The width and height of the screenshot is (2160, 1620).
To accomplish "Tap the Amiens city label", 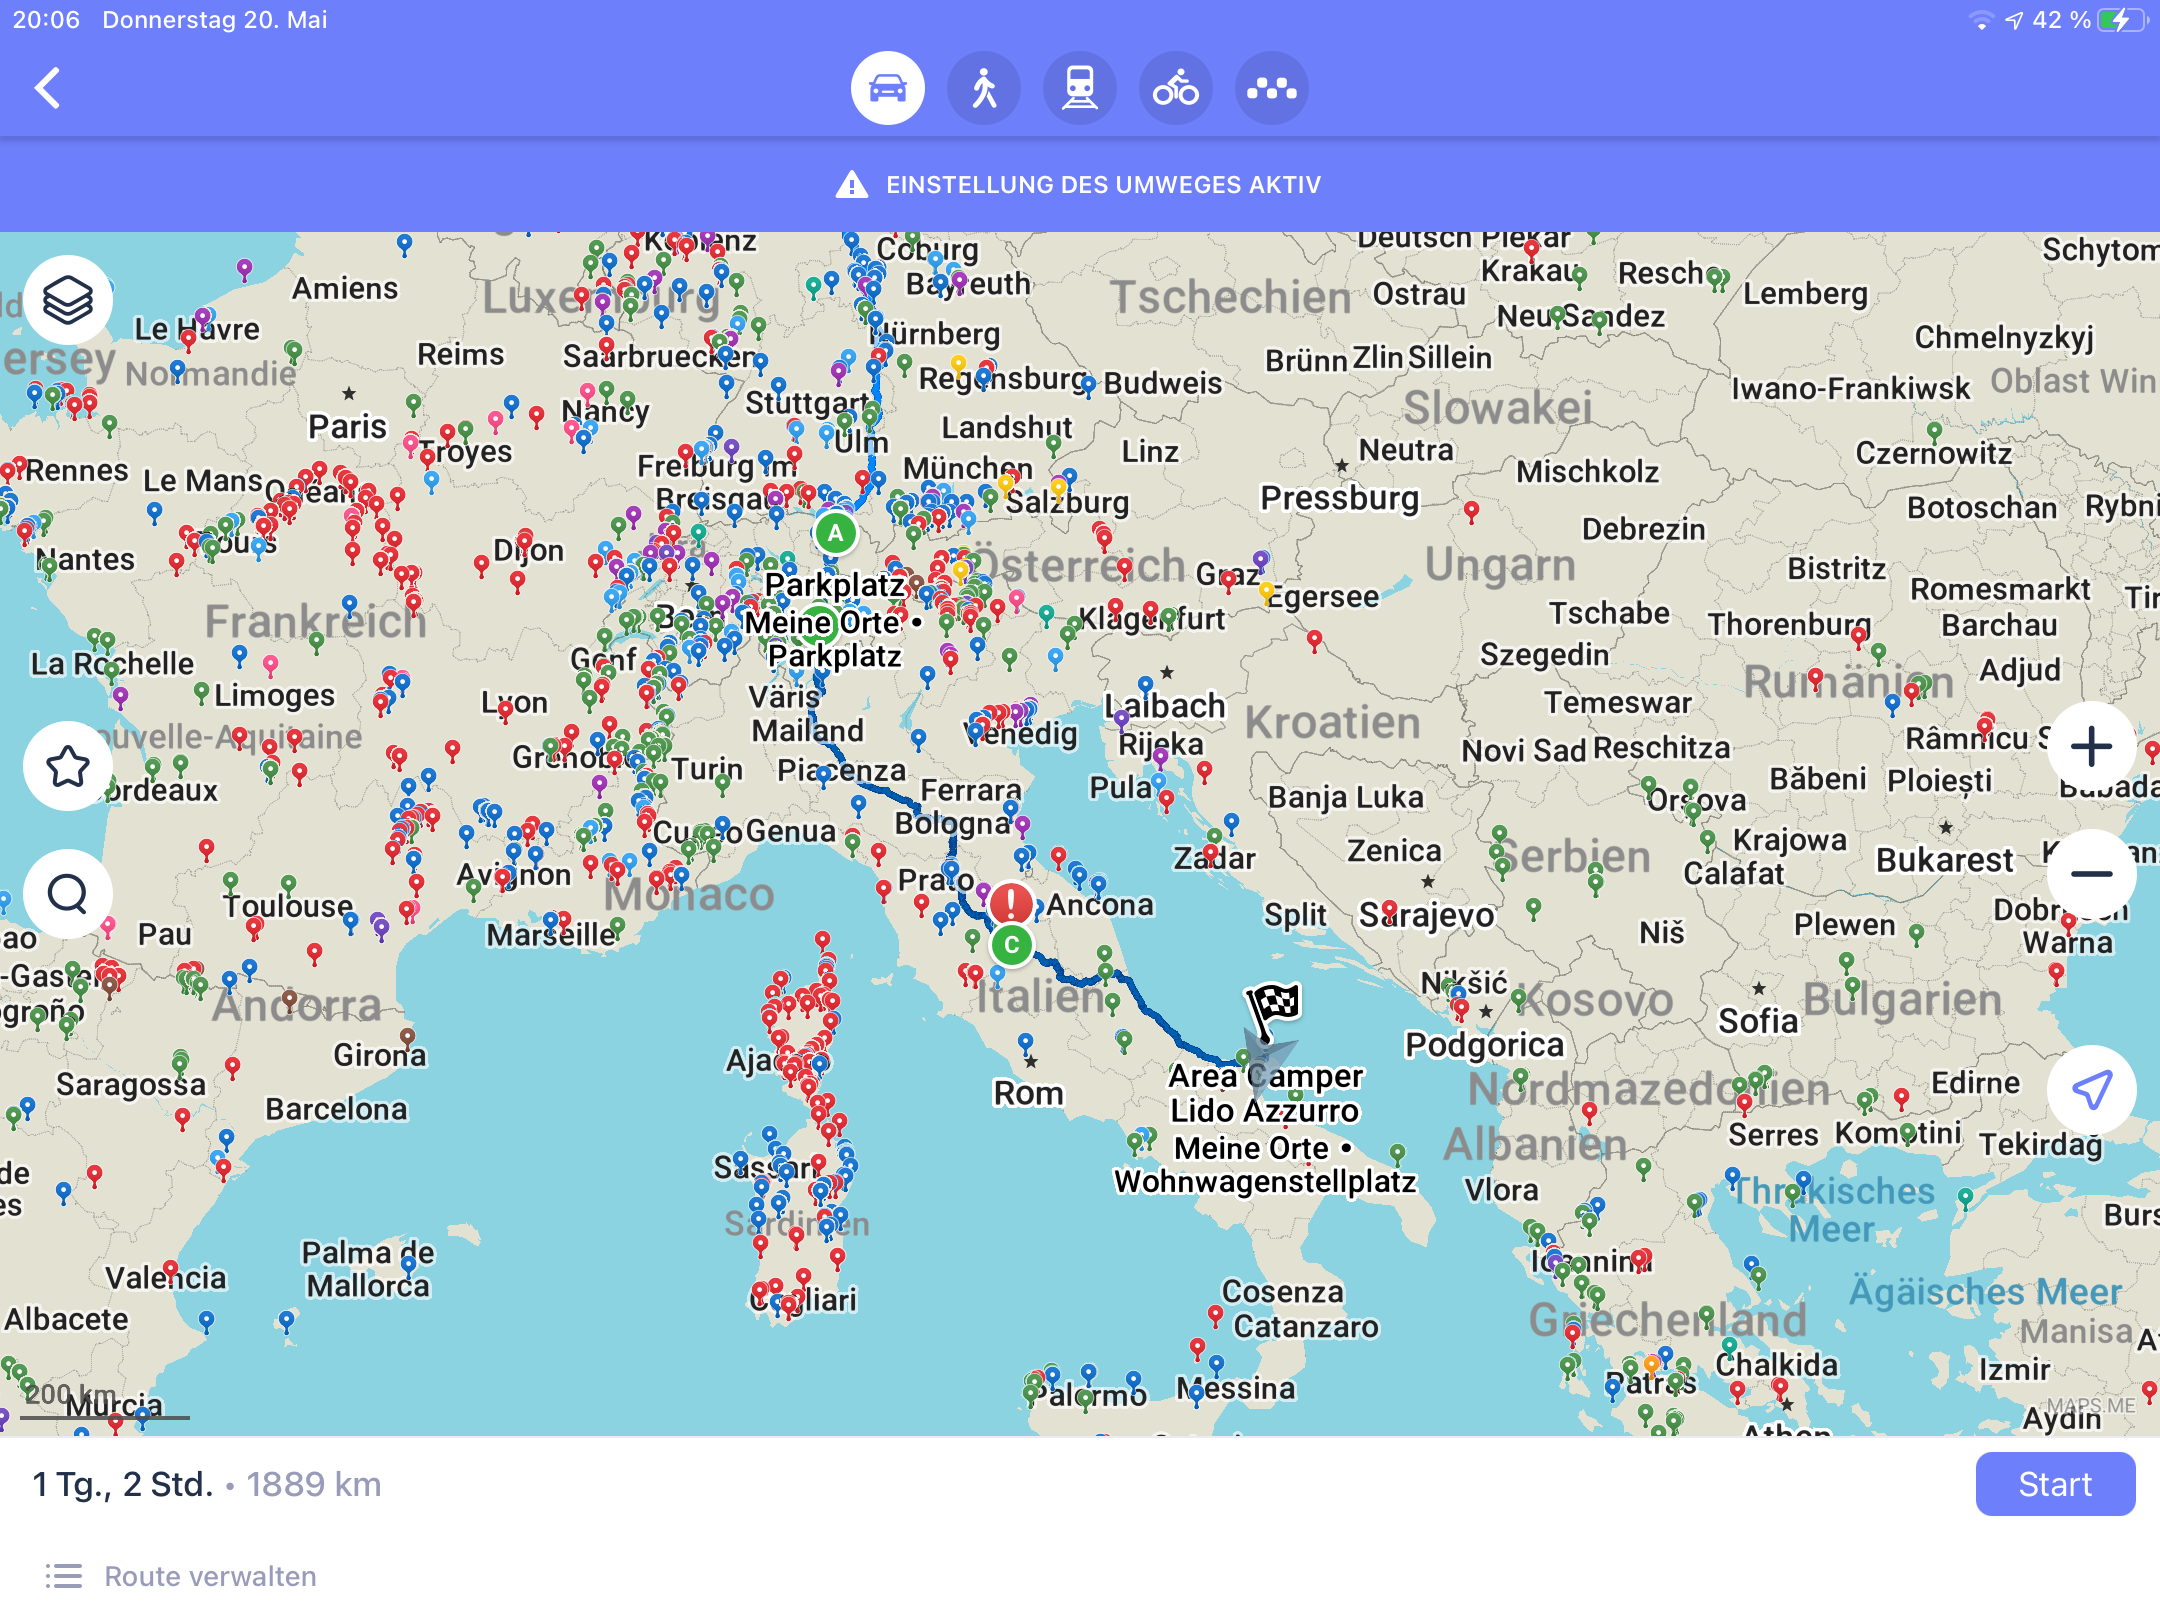I will [345, 288].
